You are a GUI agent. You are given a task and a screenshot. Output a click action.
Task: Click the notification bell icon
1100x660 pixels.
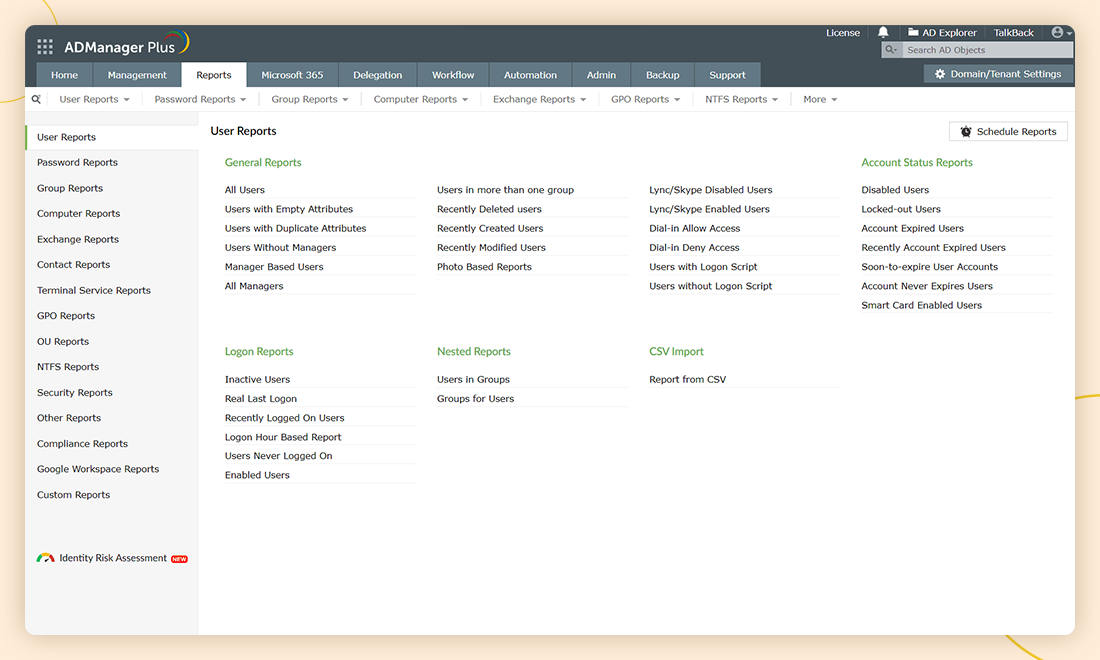point(883,33)
